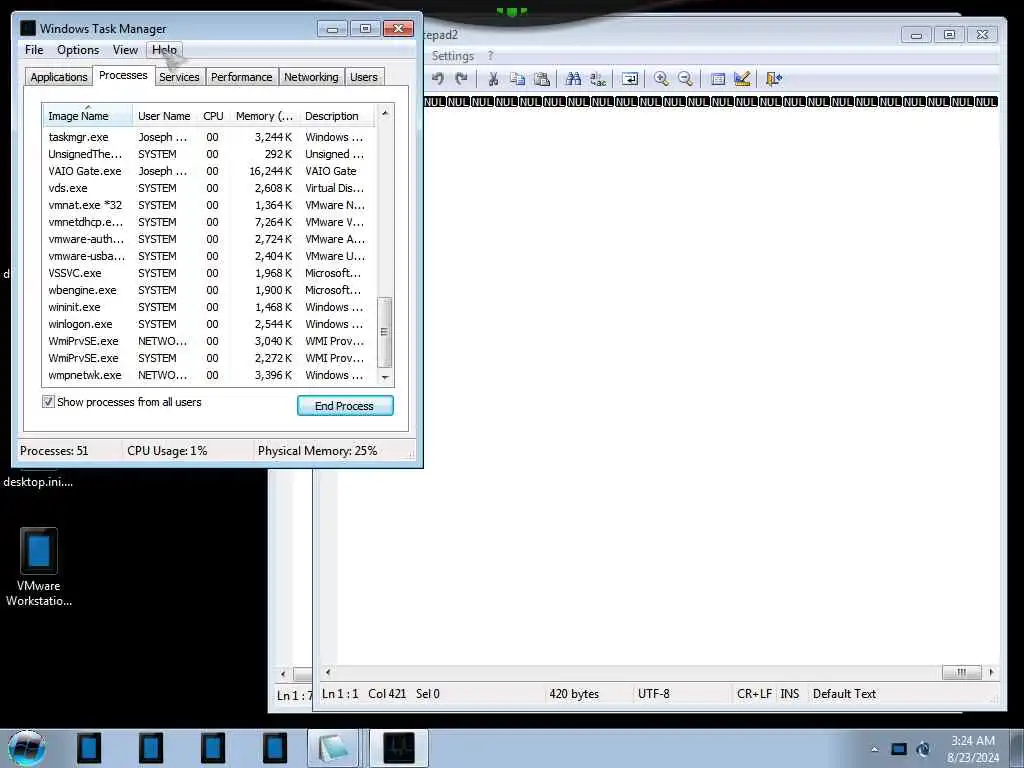Click the Redo icon in Notepad2 toolbar
1024x768 pixels.
tap(461, 79)
